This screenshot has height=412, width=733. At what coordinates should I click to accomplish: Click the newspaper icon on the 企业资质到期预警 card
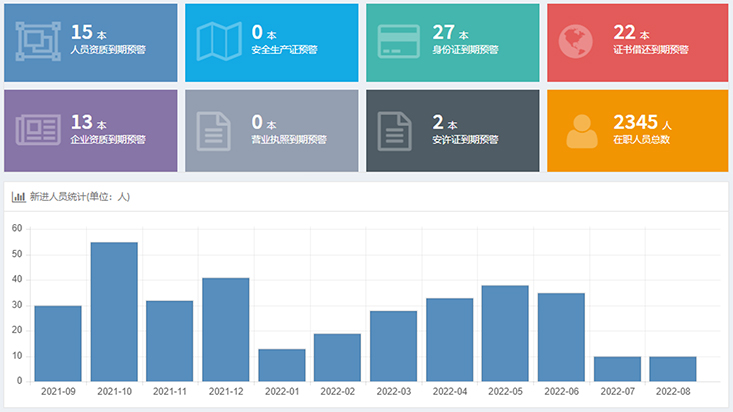coord(38,130)
